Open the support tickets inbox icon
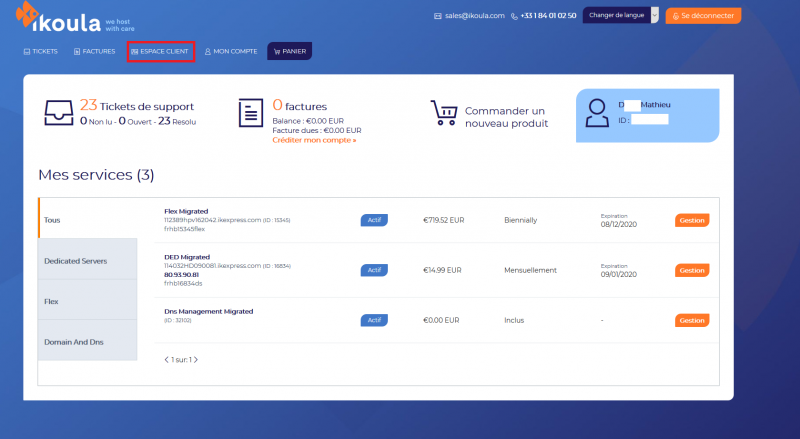 (x=59, y=112)
